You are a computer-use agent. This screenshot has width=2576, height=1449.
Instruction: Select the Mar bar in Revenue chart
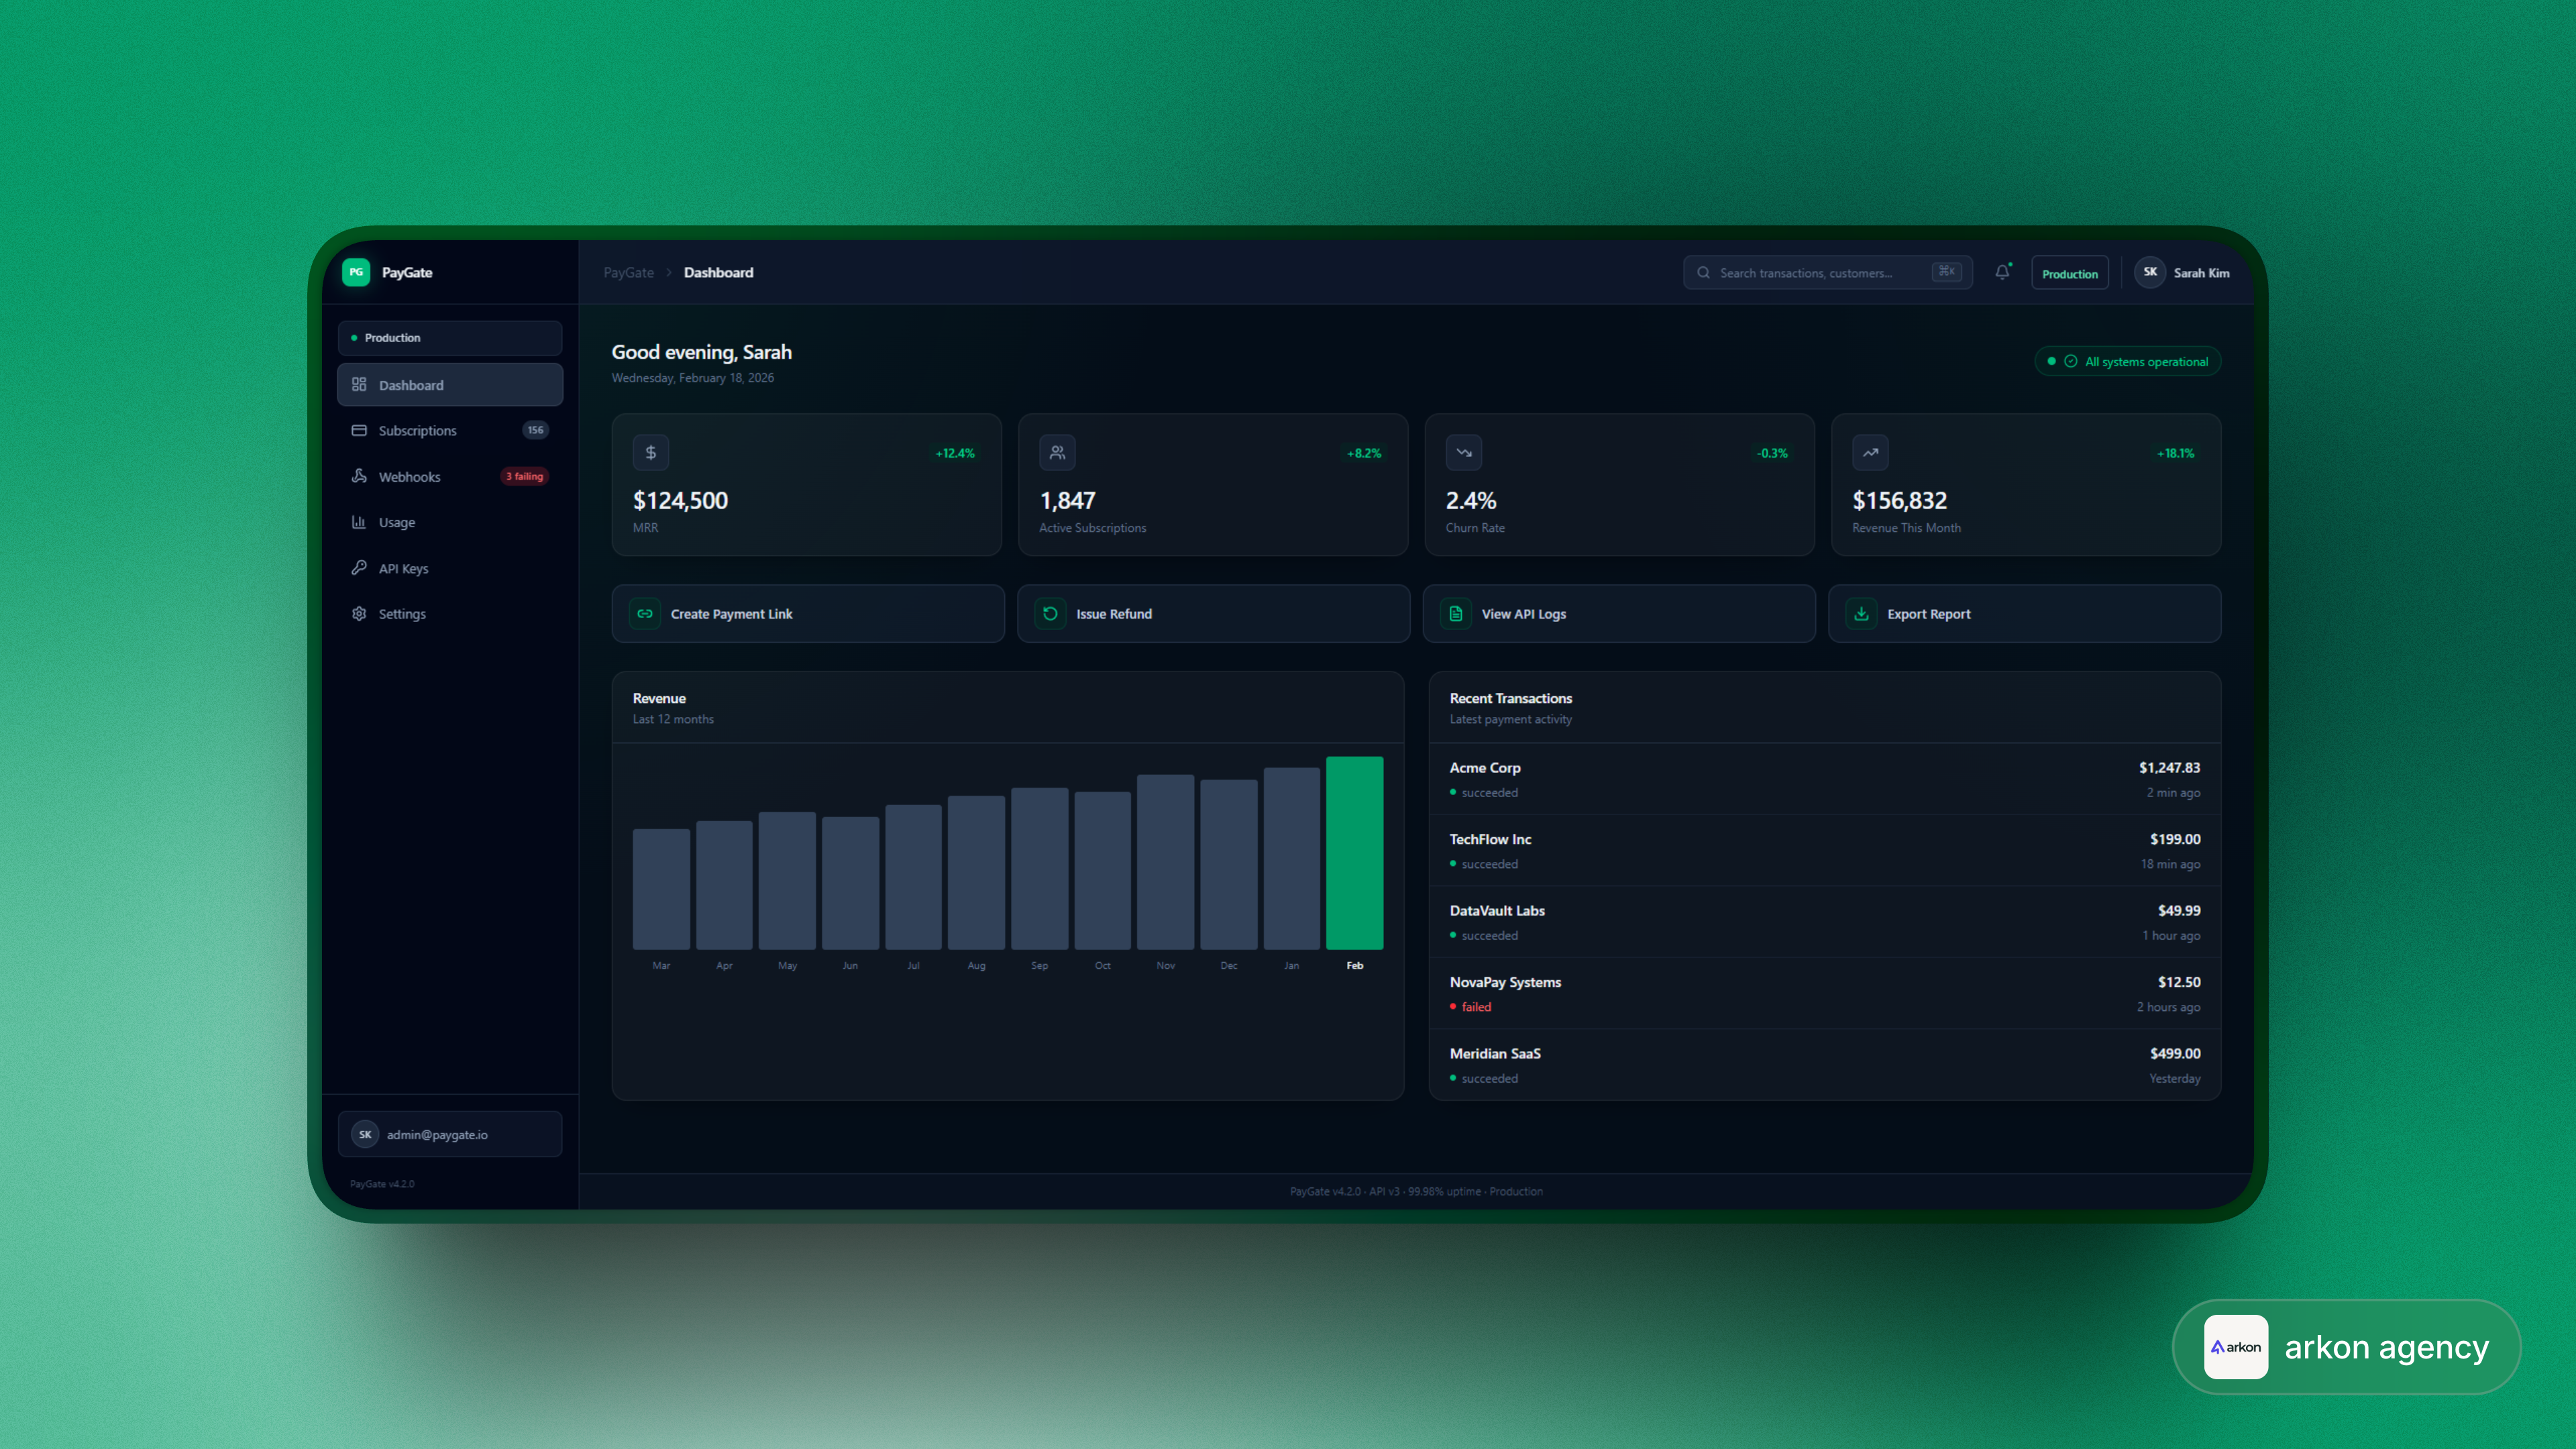[x=661, y=889]
